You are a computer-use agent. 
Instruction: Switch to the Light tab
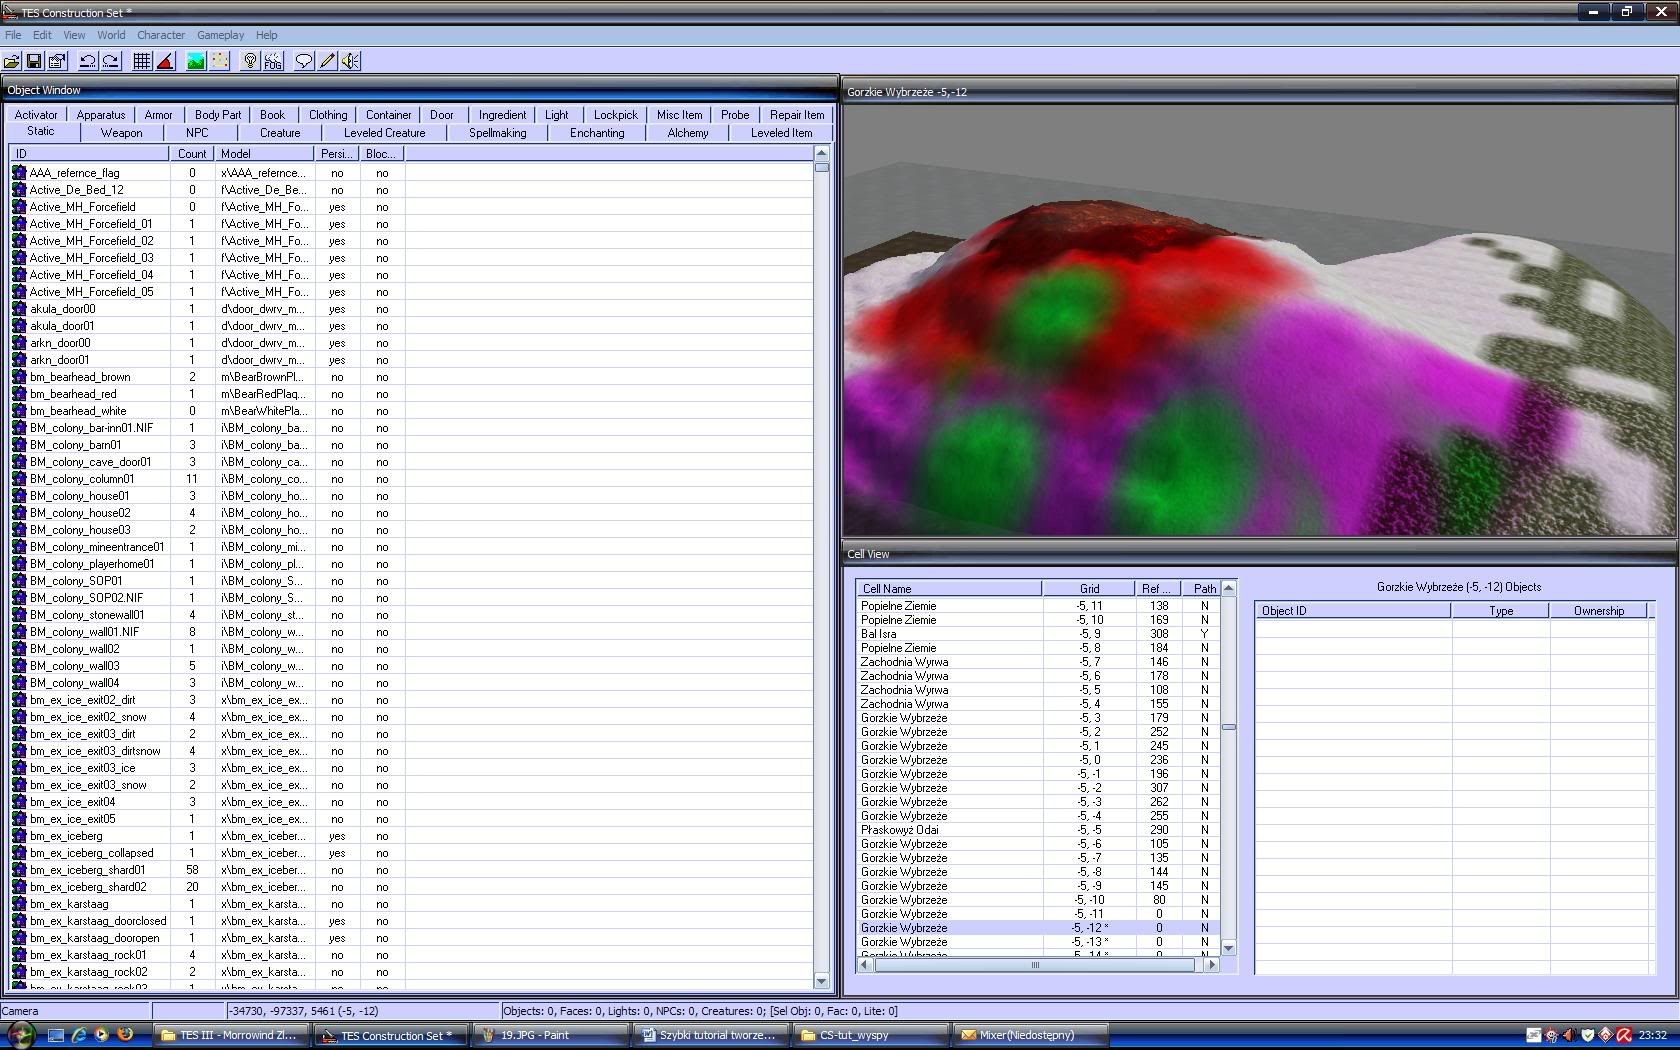coord(557,115)
